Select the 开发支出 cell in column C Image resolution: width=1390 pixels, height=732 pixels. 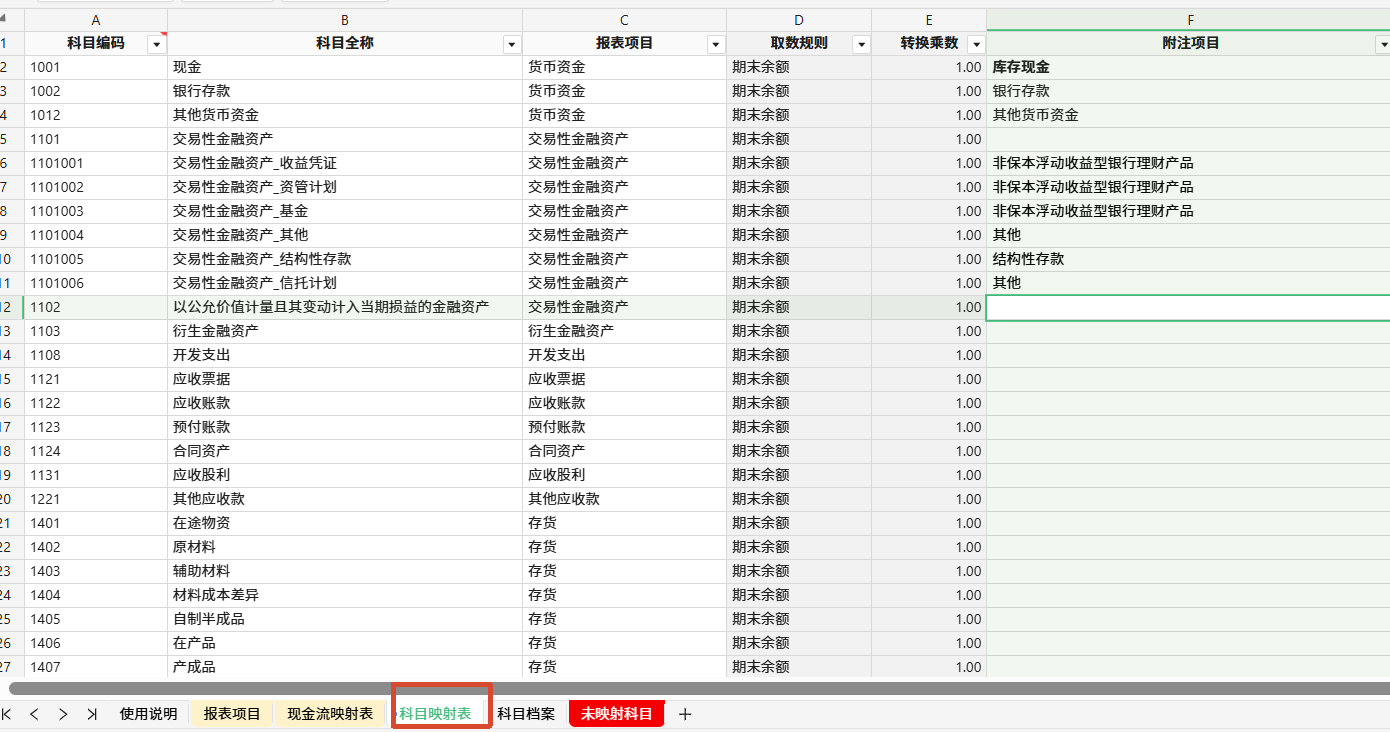pyautogui.click(x=625, y=355)
